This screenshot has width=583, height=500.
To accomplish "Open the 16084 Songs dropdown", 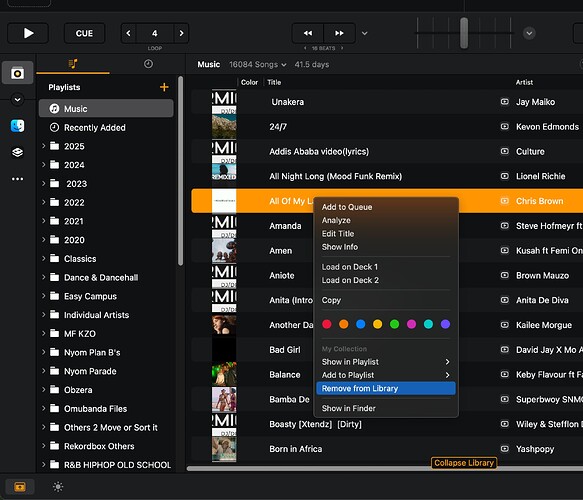I will pos(258,64).
